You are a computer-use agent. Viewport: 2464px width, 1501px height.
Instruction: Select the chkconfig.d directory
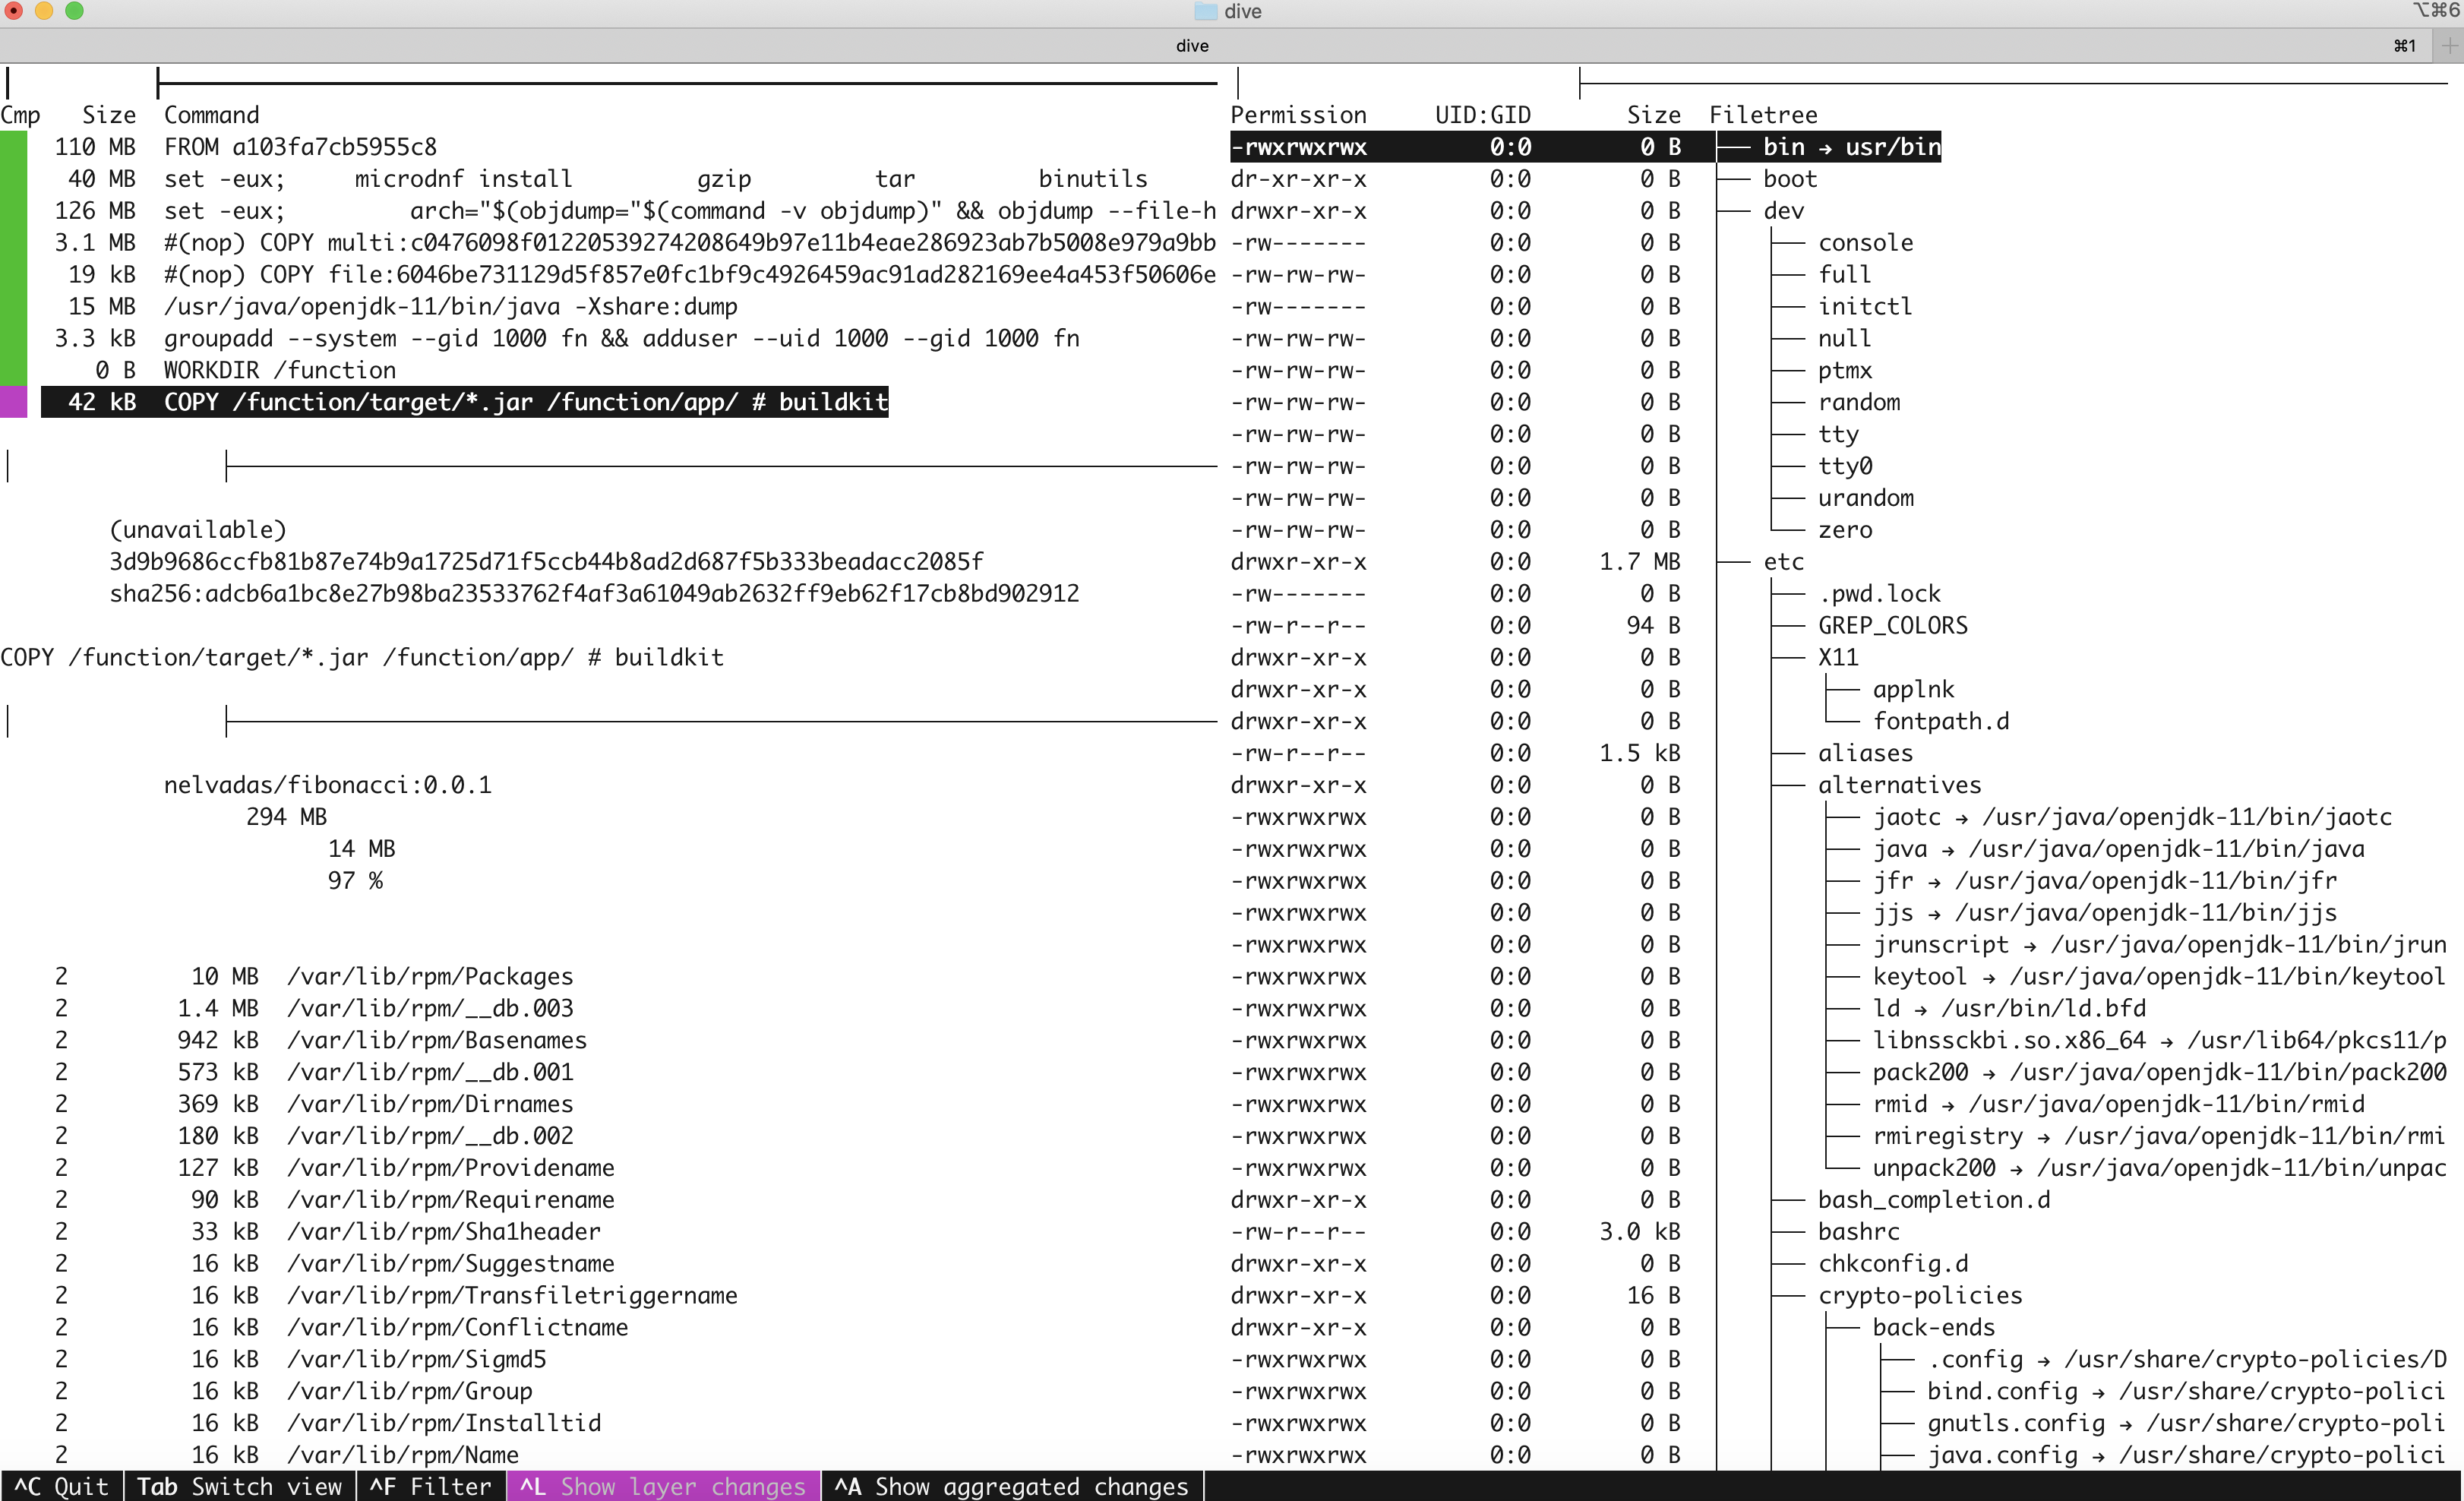[1892, 1264]
